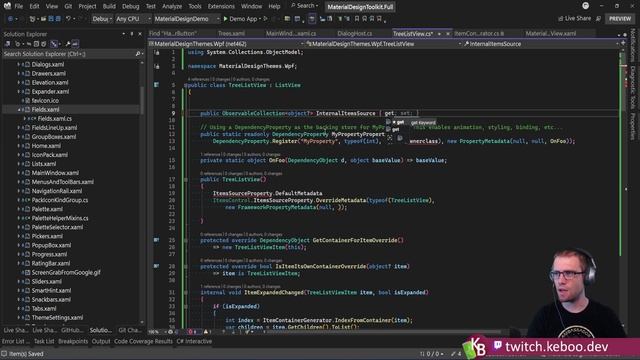Open MaterialDesignThemes.Wpf.TreeListView type dropdown
The width and height of the screenshot is (640, 360).
384,44
